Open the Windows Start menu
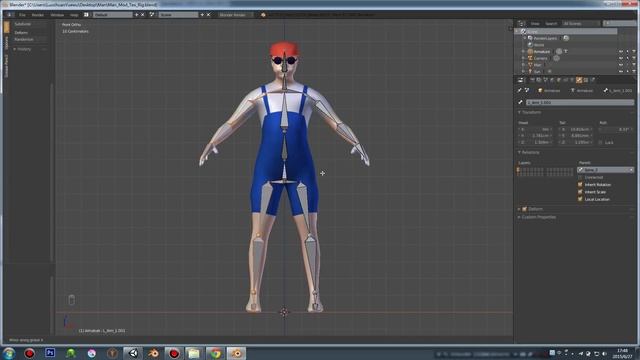The image size is (640, 360). click(x=9, y=353)
